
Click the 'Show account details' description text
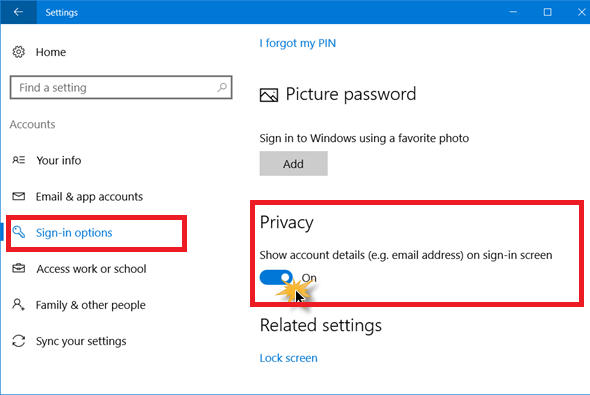(x=406, y=255)
